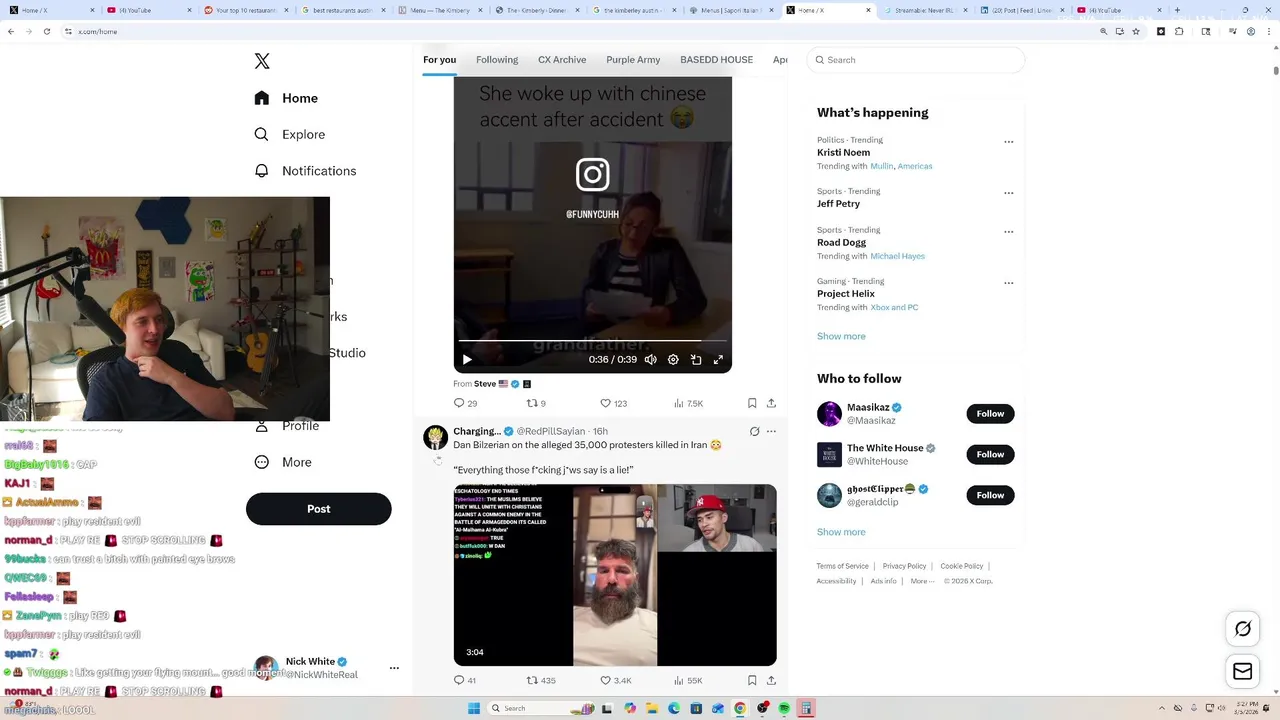Screen dimensions: 1280x720
Task: Share the Steve video post
Action: coord(771,403)
